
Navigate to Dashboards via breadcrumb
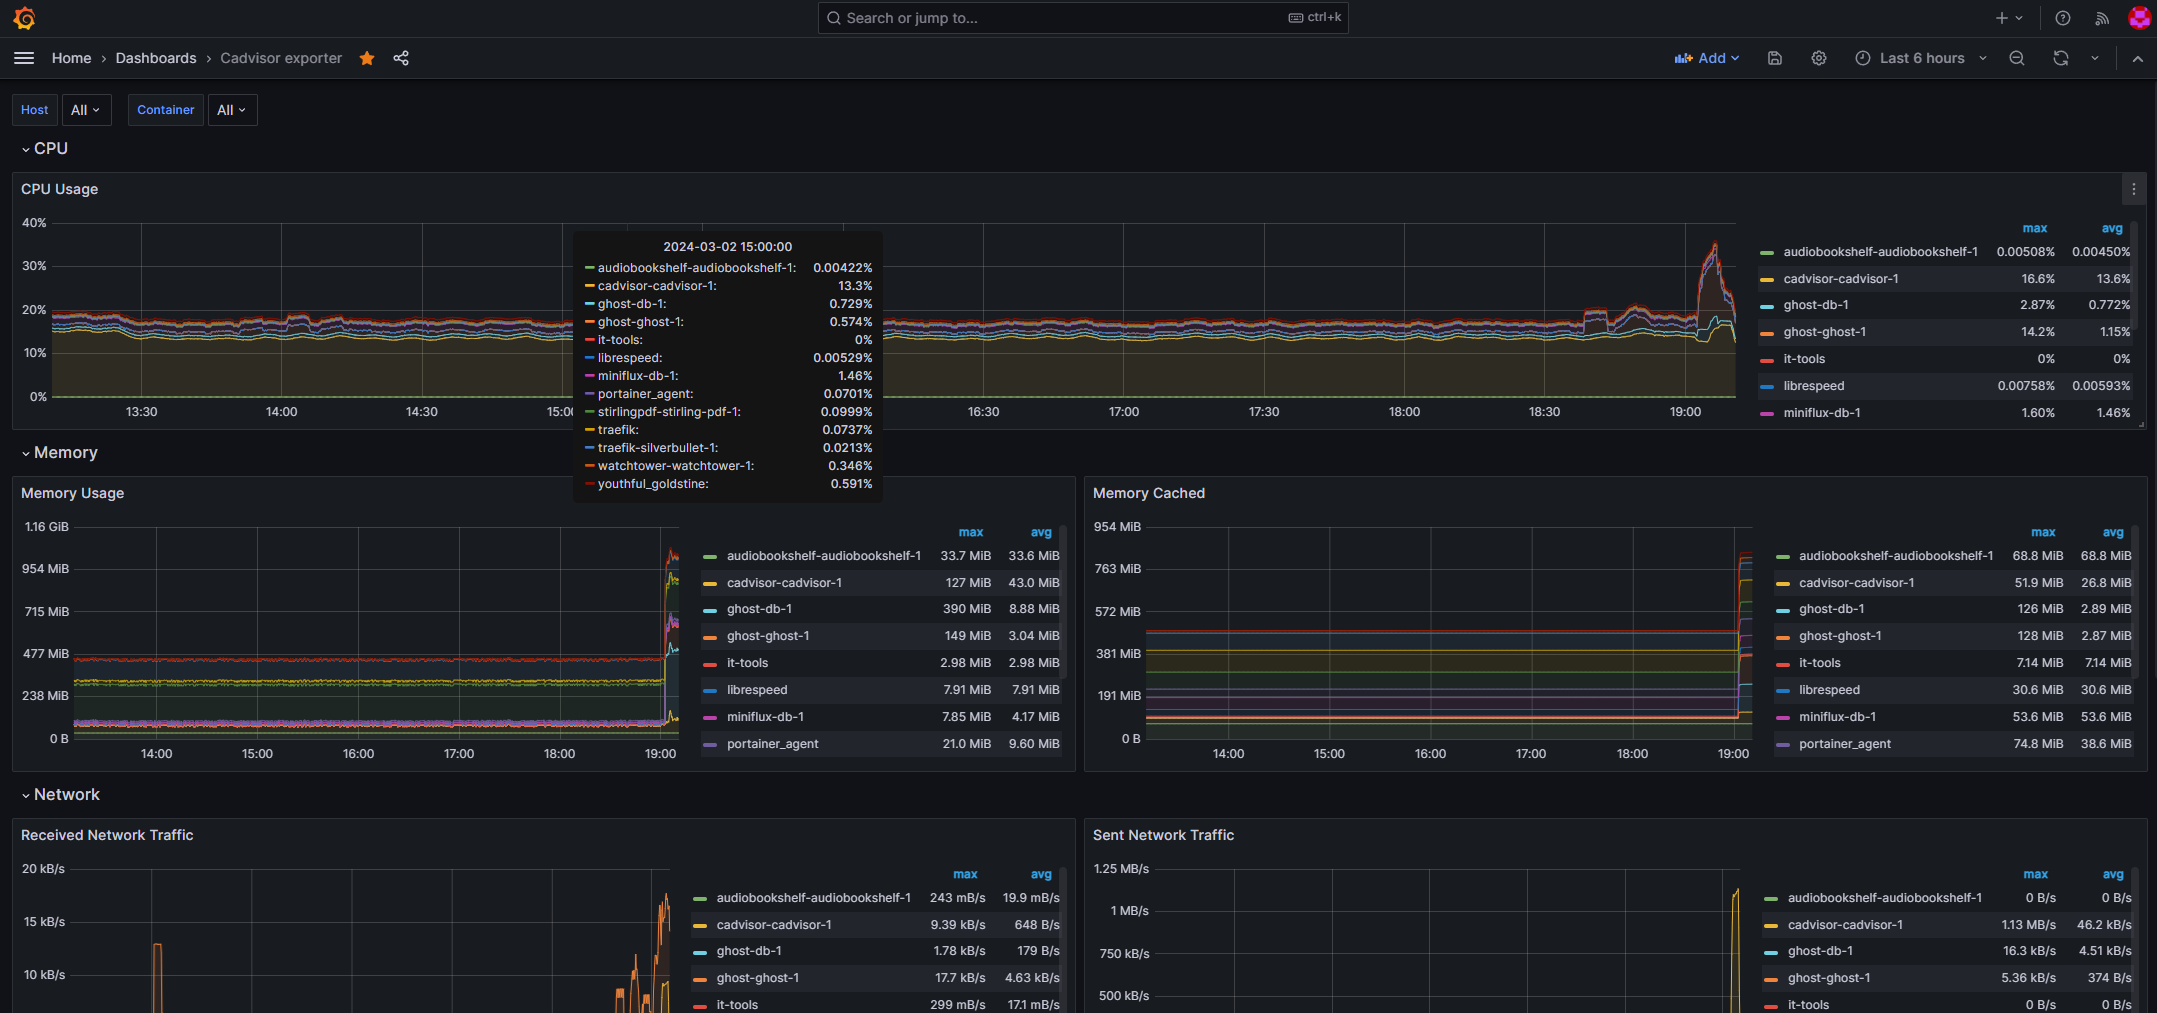click(156, 58)
